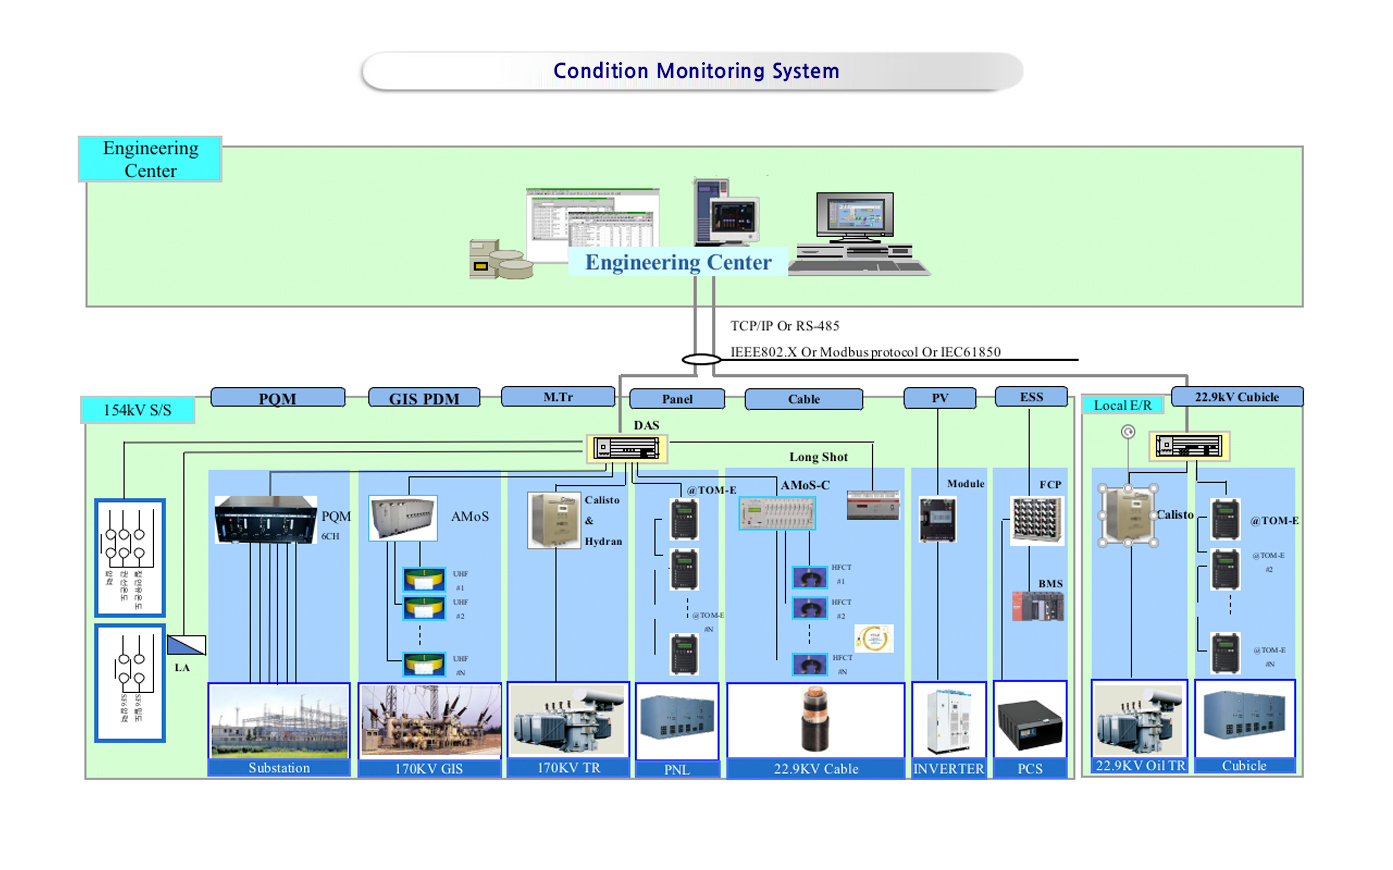Click the DAS server under Panel
1393x870 pixels.
coord(626,448)
